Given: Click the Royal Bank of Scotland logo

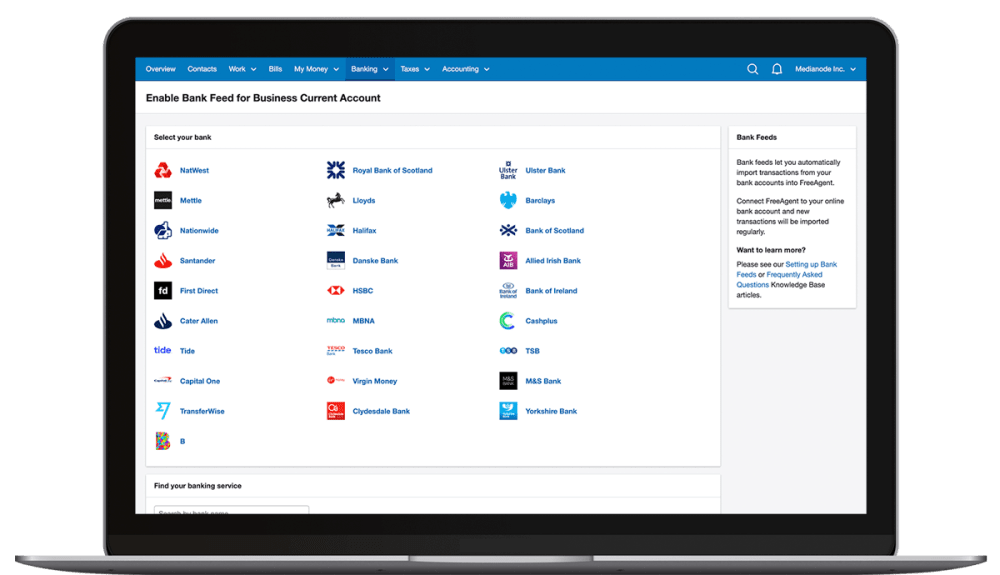Looking at the screenshot, I should tap(336, 170).
